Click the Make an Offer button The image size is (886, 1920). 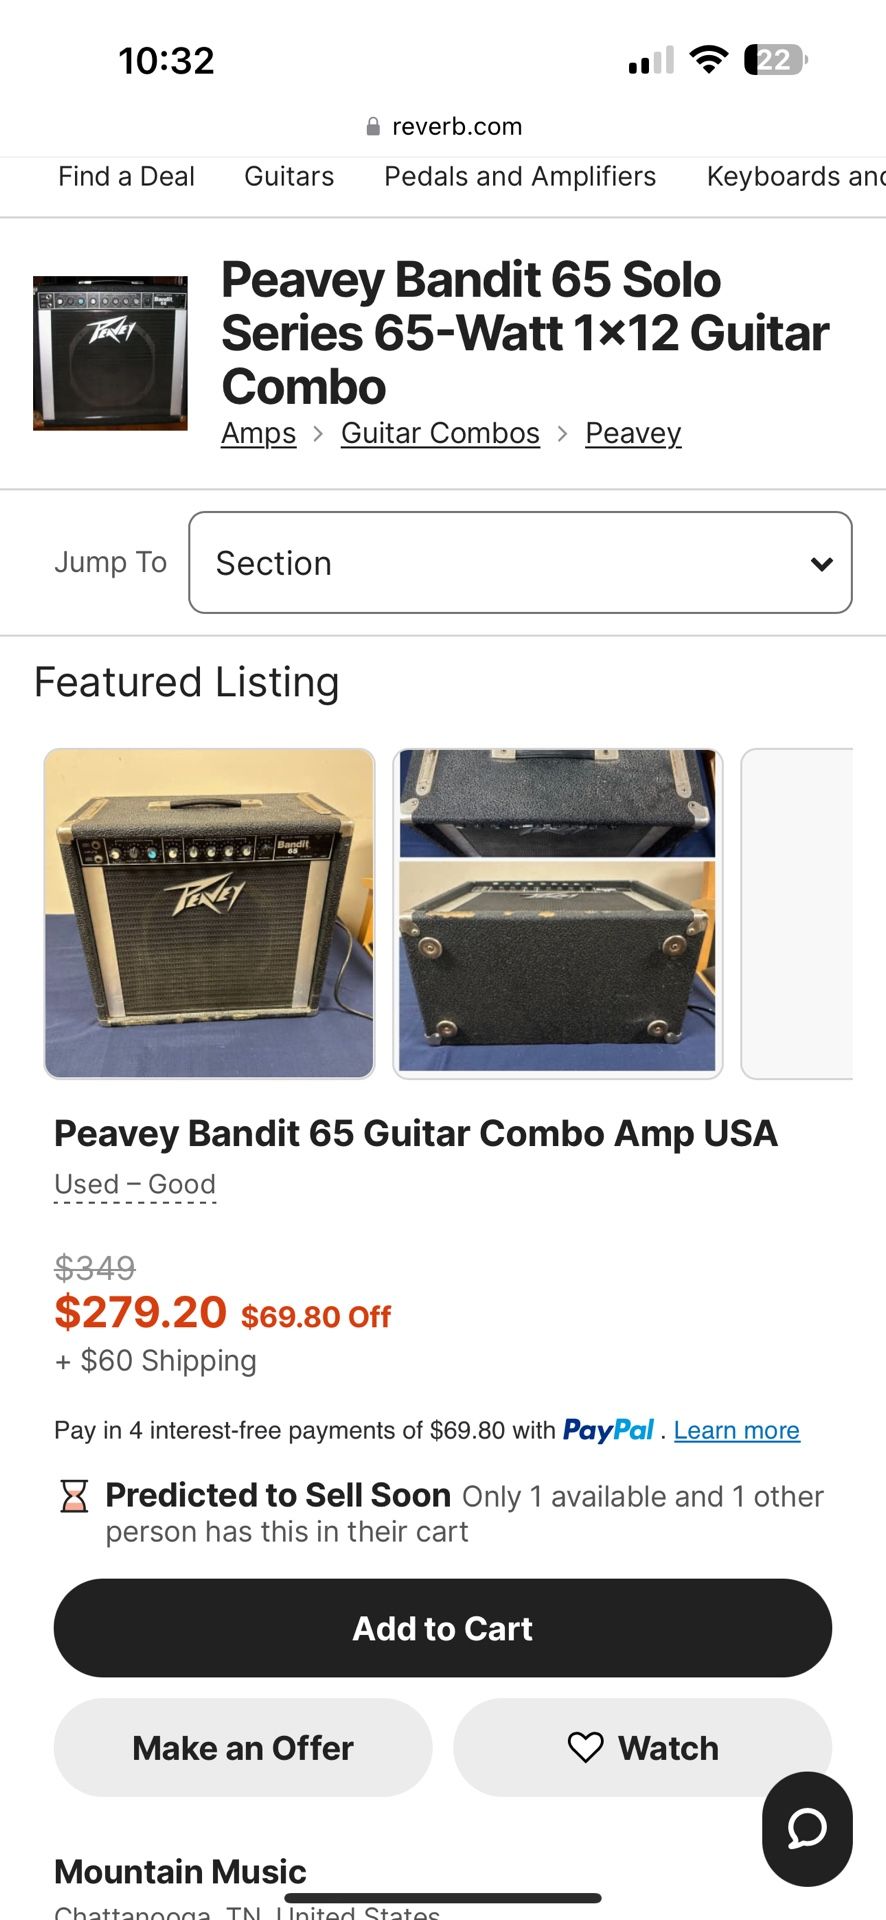(243, 1747)
